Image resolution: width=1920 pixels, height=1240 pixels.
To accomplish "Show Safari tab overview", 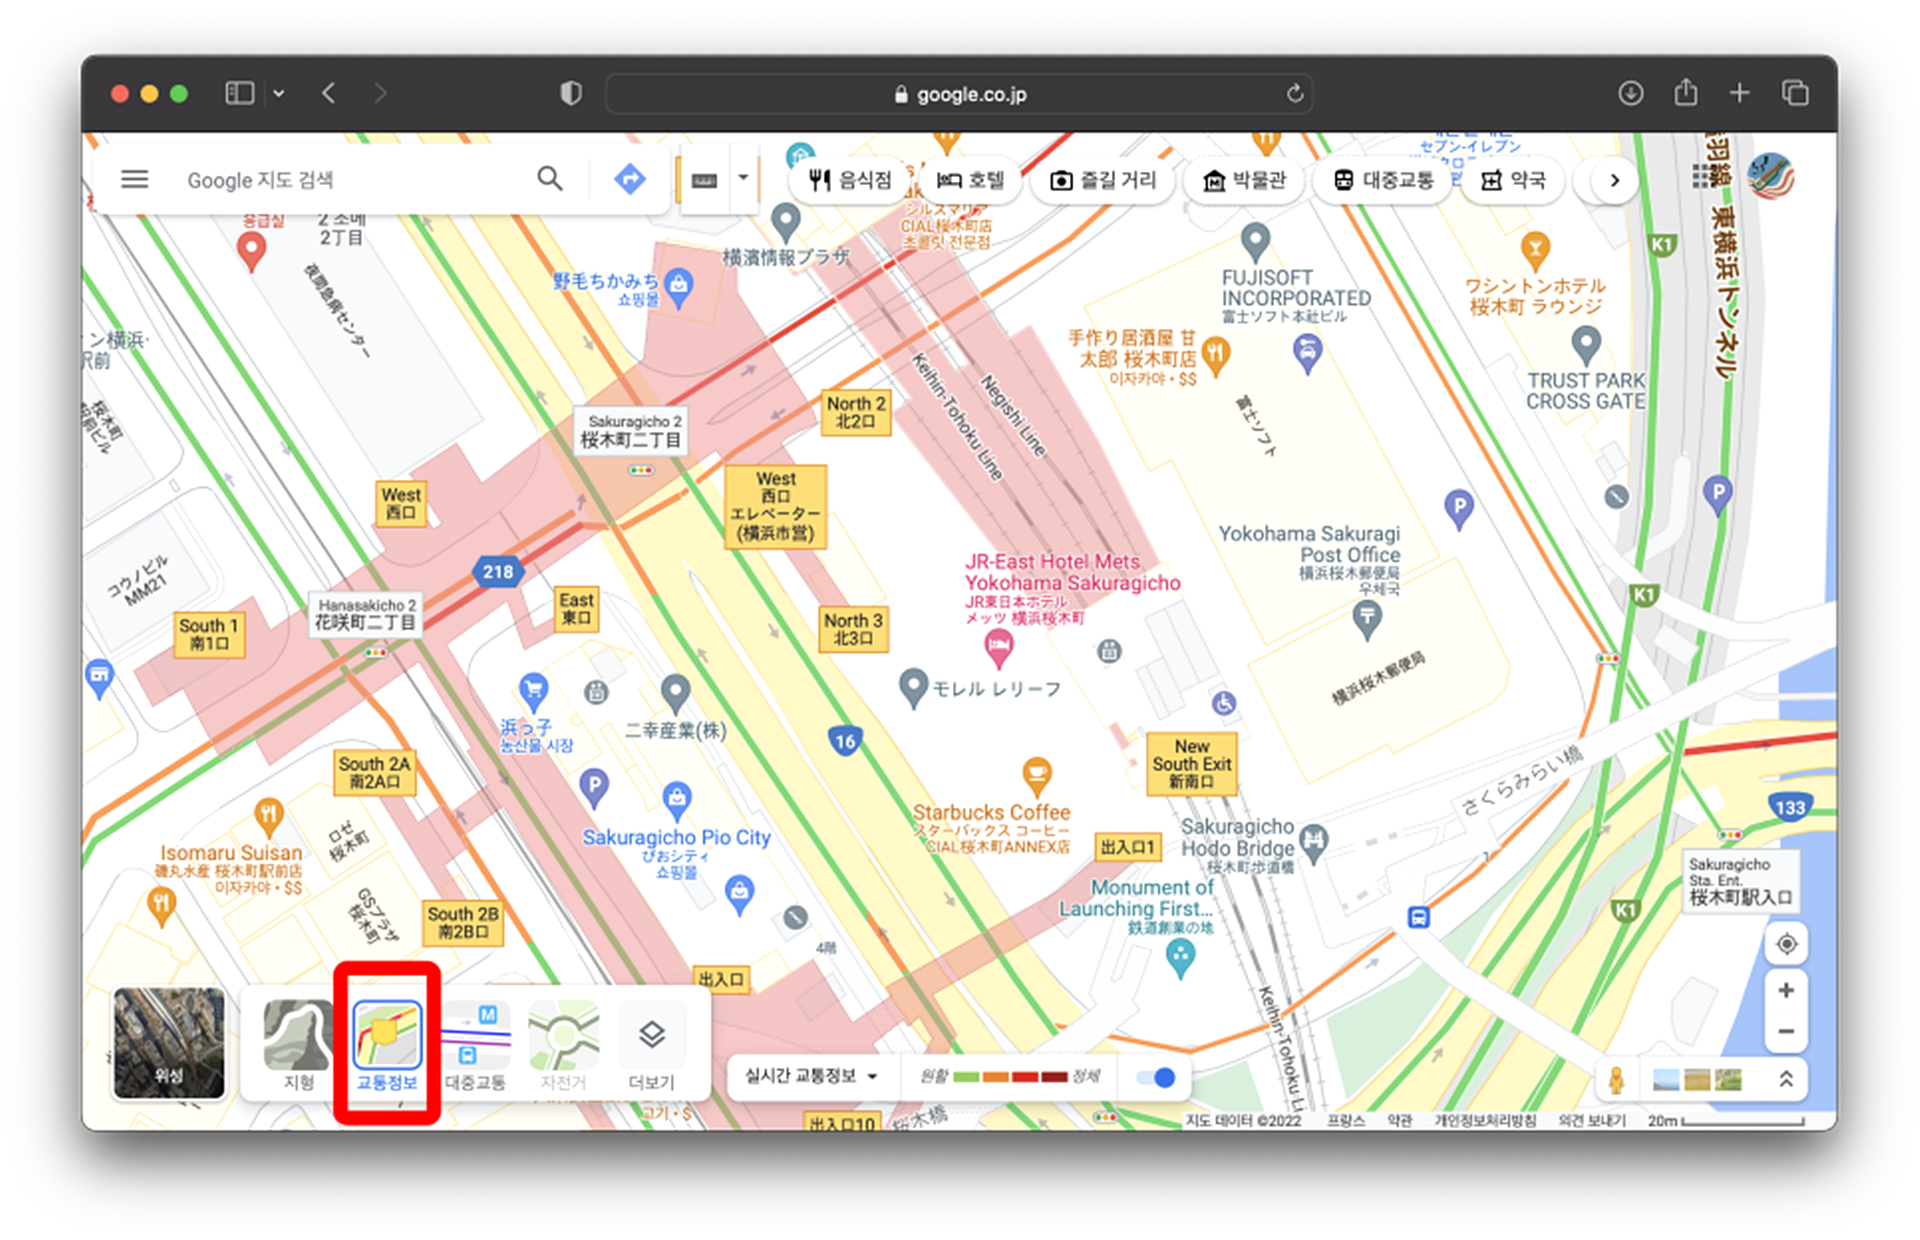I will [1795, 93].
